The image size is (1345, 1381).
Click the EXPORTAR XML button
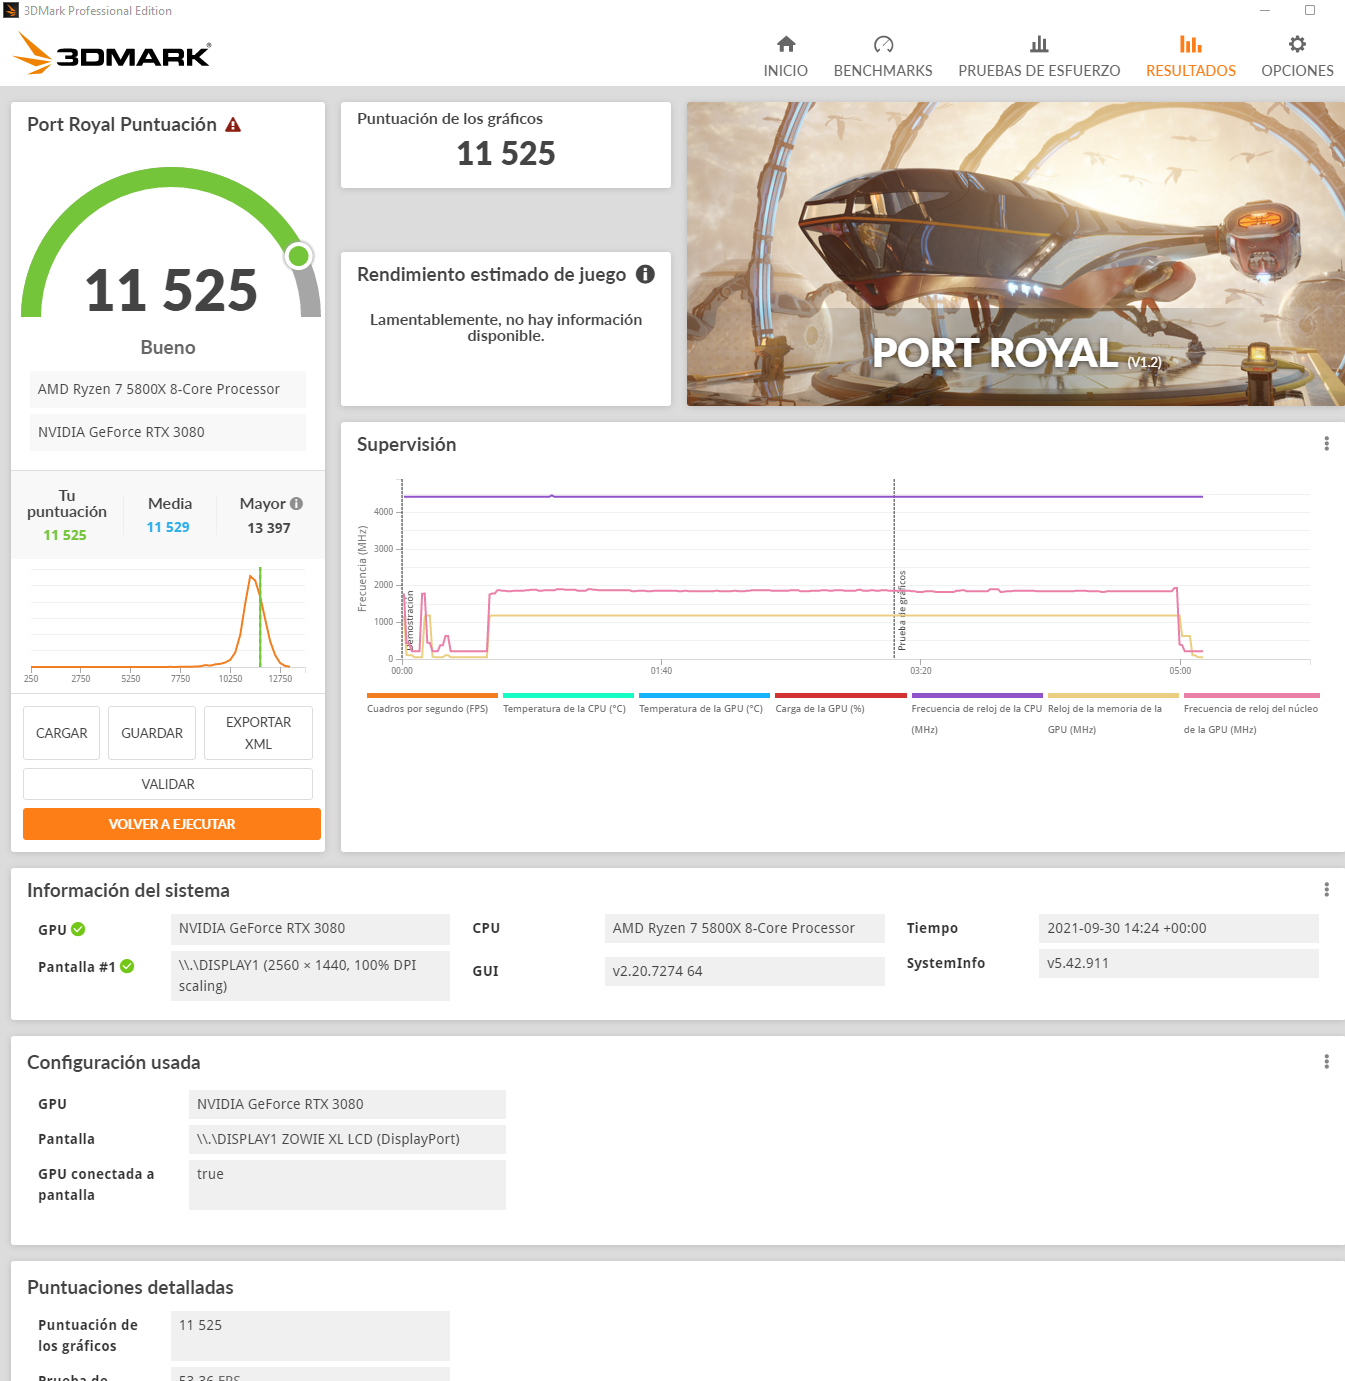pyautogui.click(x=258, y=733)
